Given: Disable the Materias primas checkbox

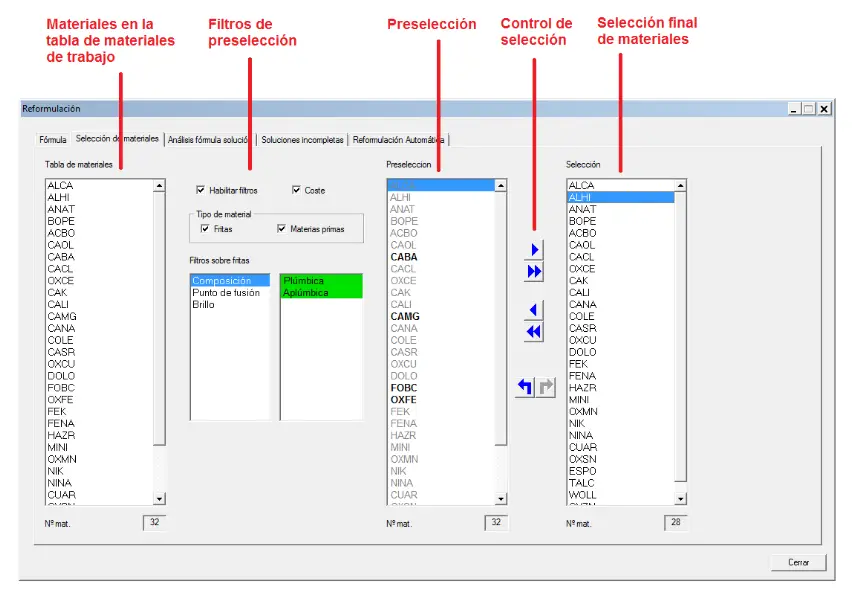Looking at the screenshot, I should pos(281,229).
